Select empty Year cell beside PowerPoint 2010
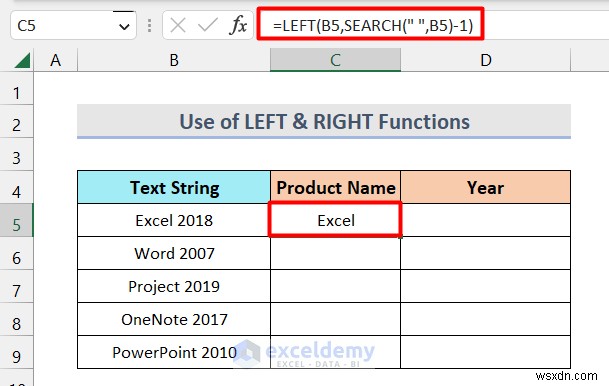Viewport: 609px width, 386px height. click(485, 352)
